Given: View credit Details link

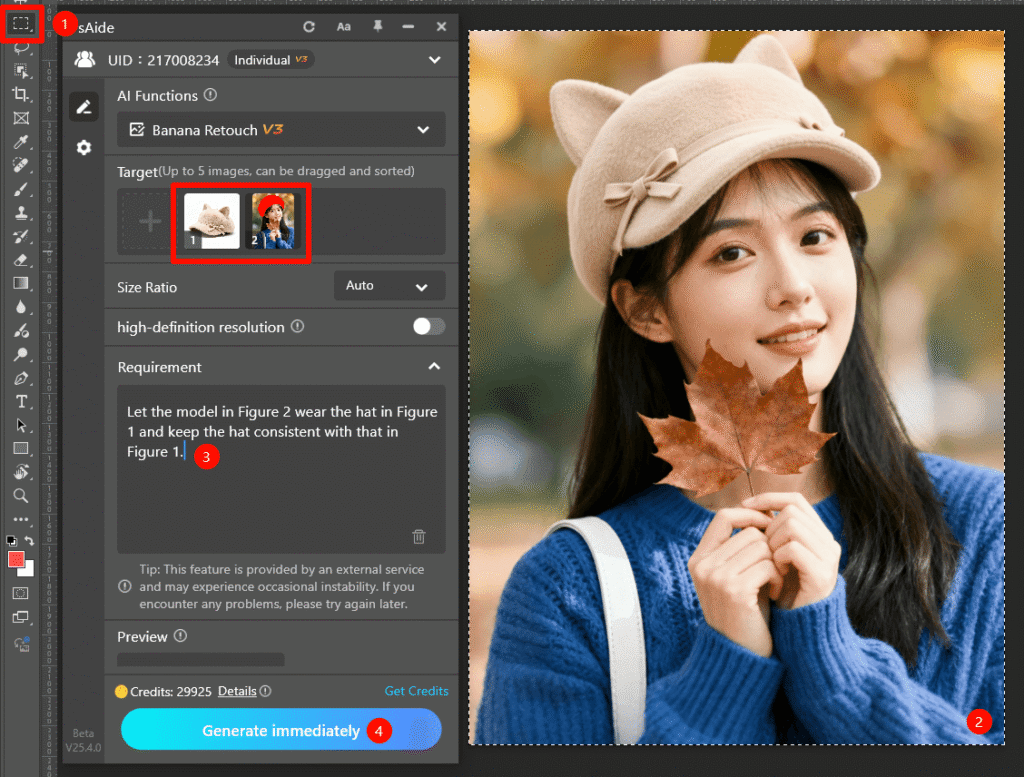Looking at the screenshot, I should pyautogui.click(x=237, y=691).
